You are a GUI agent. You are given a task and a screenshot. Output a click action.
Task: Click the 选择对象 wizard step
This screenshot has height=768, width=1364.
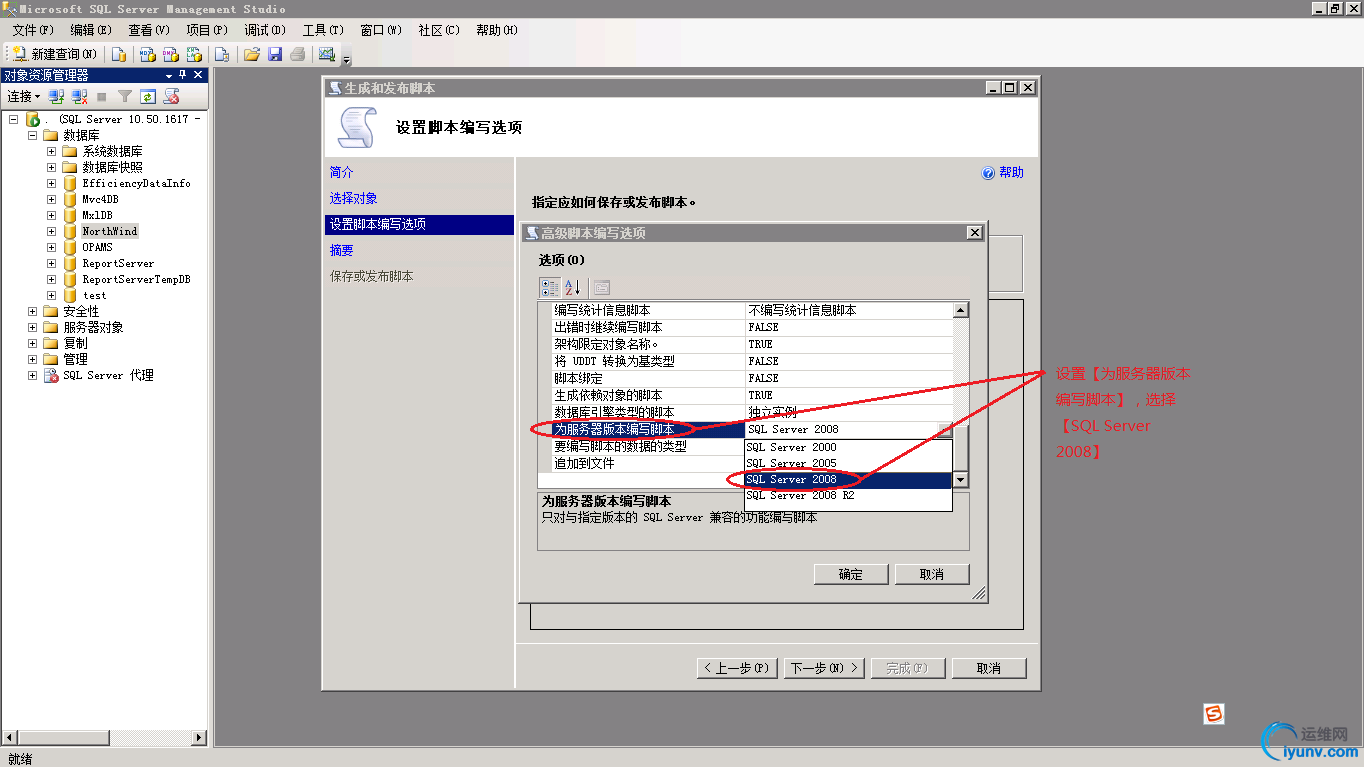pos(354,198)
